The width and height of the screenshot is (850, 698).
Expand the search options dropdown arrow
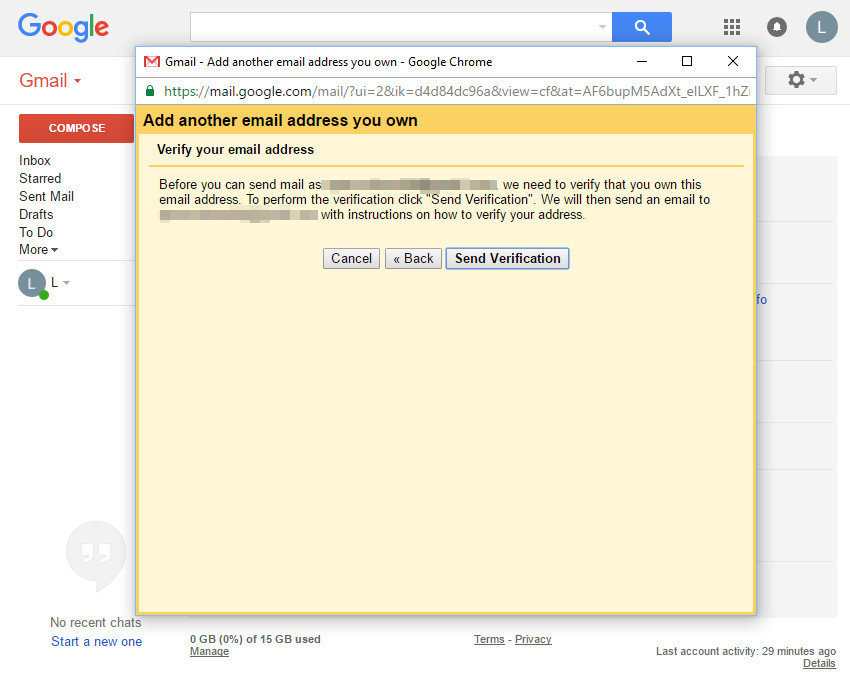pos(602,27)
